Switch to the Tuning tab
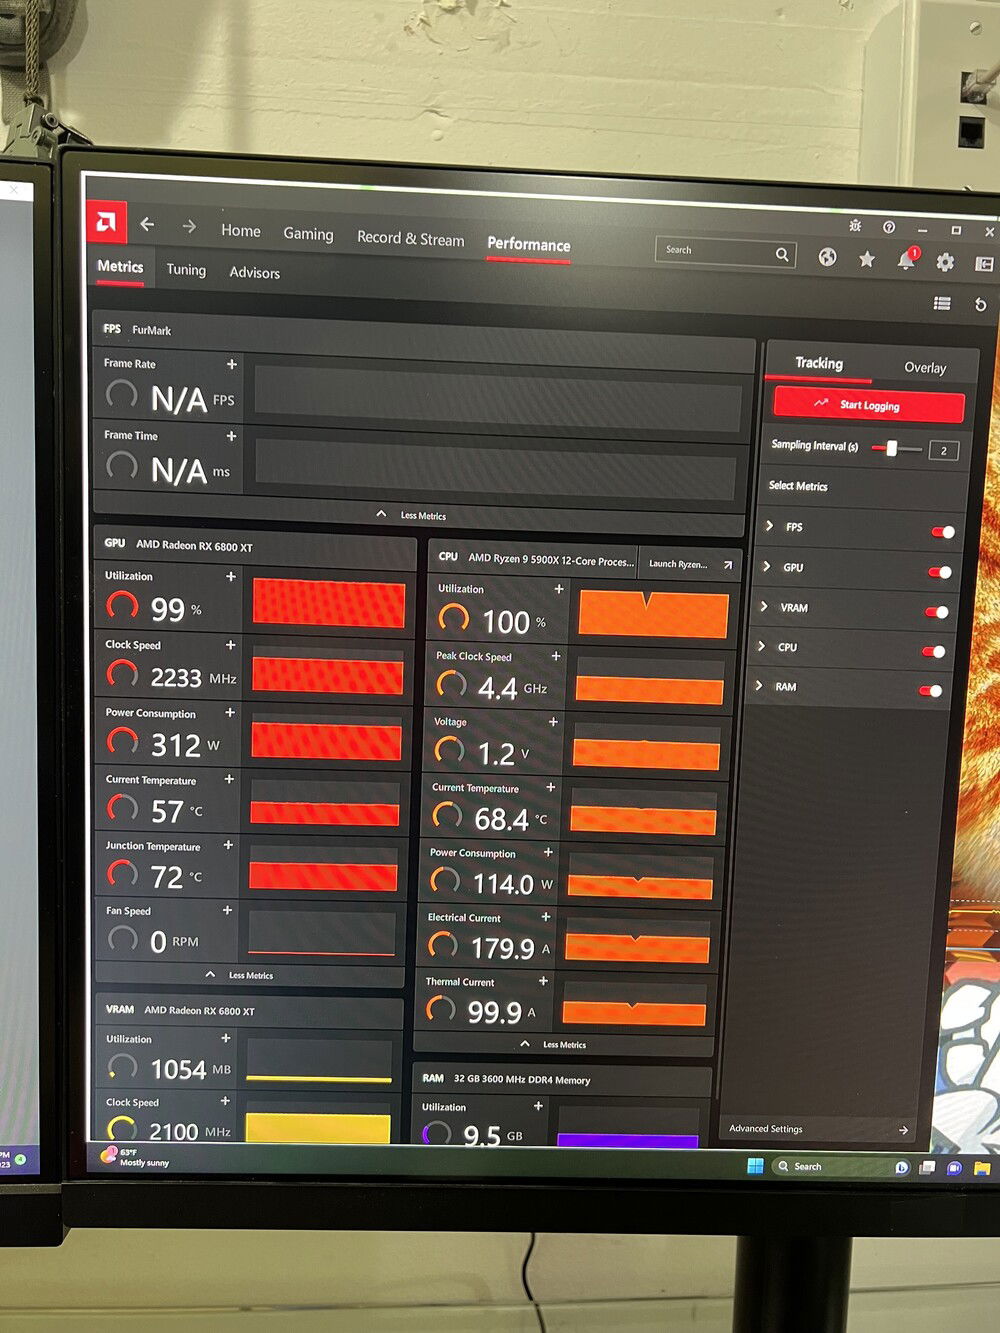The height and width of the screenshot is (1333, 1000). pyautogui.click(x=186, y=270)
